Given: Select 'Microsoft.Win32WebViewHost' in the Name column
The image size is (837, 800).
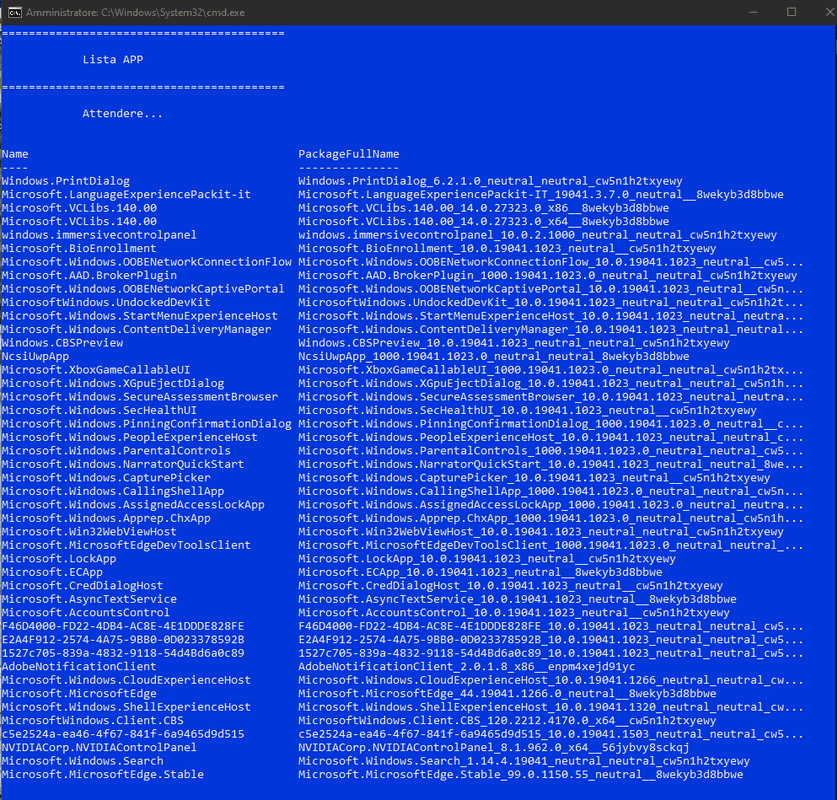Looking at the screenshot, I should pos(89,532).
